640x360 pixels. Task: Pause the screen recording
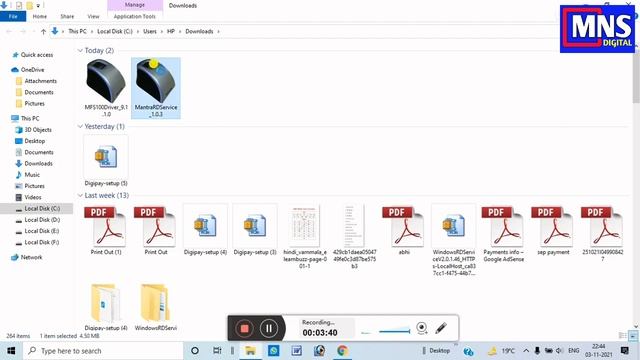[x=269, y=328]
